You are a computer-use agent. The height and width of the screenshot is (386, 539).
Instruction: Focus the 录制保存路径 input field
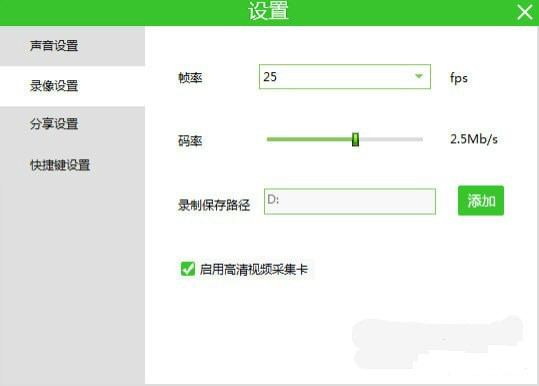350,201
